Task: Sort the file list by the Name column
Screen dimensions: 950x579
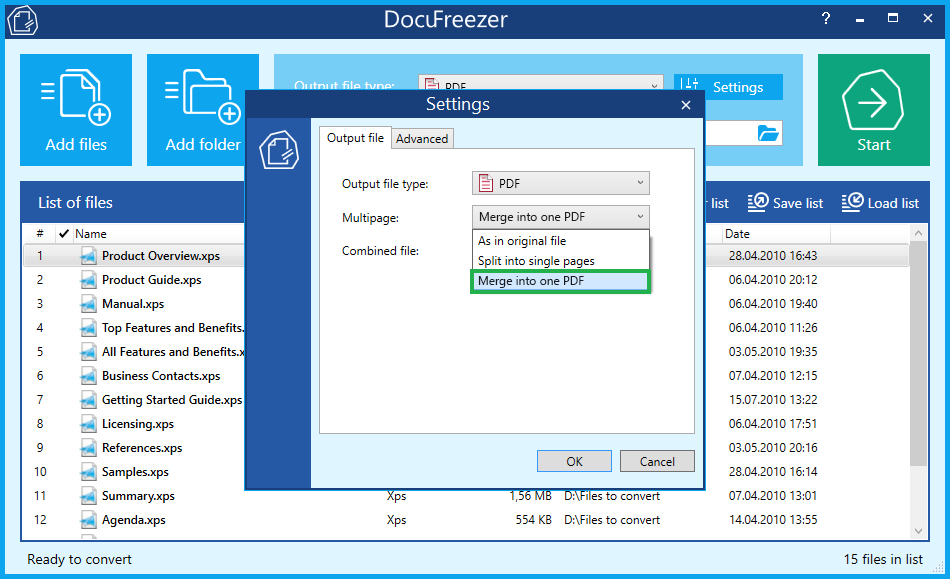Action: tap(91, 234)
